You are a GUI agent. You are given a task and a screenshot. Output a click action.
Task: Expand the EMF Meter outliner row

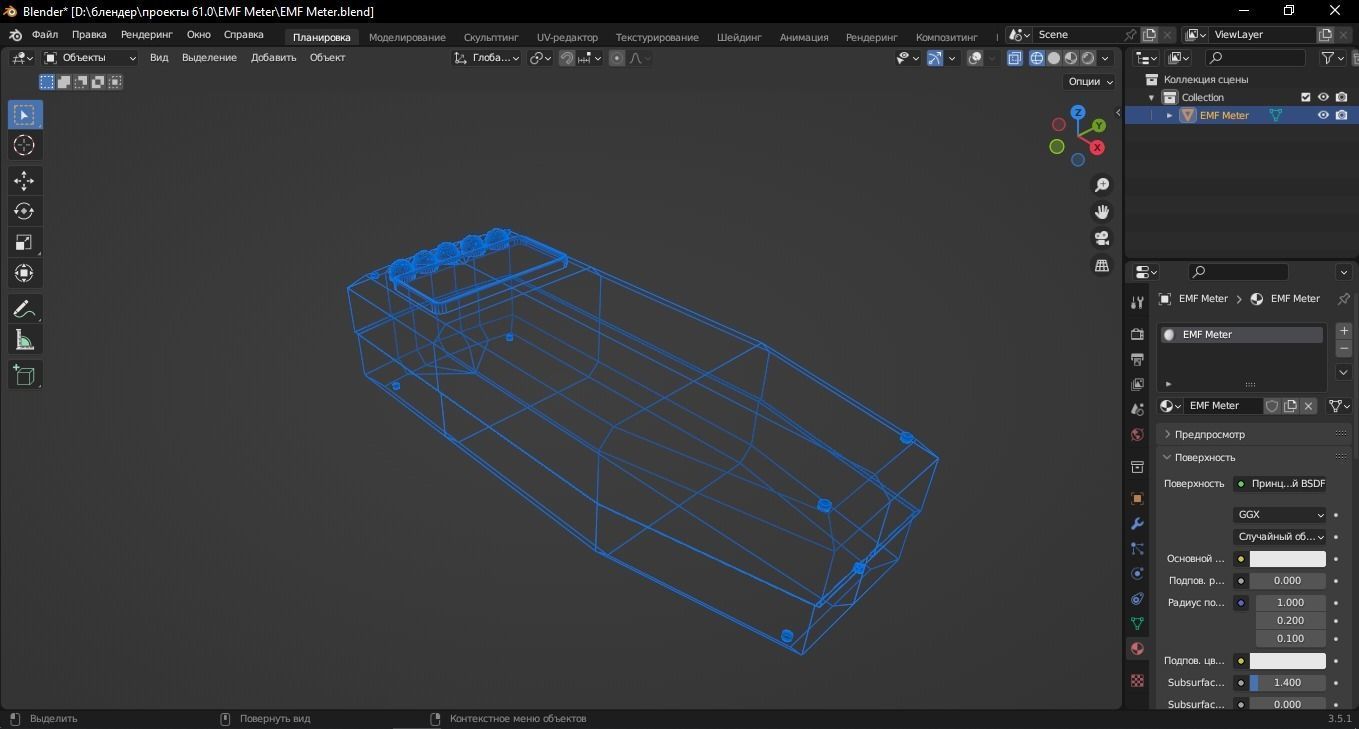(1169, 115)
